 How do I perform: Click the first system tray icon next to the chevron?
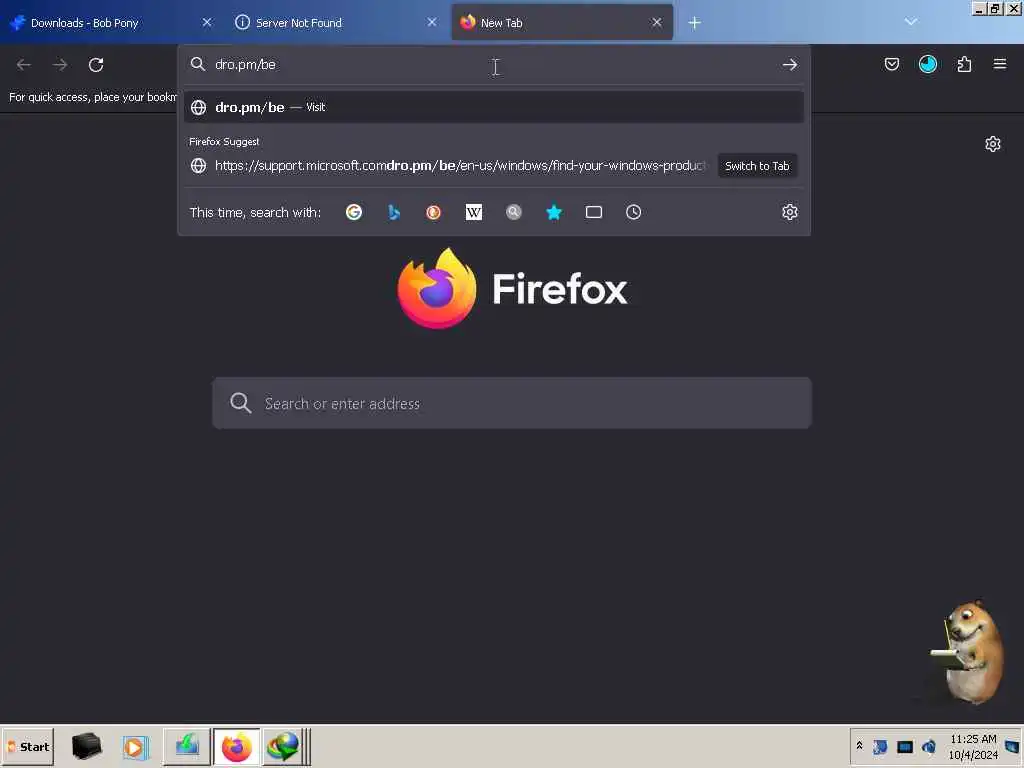tap(880, 746)
